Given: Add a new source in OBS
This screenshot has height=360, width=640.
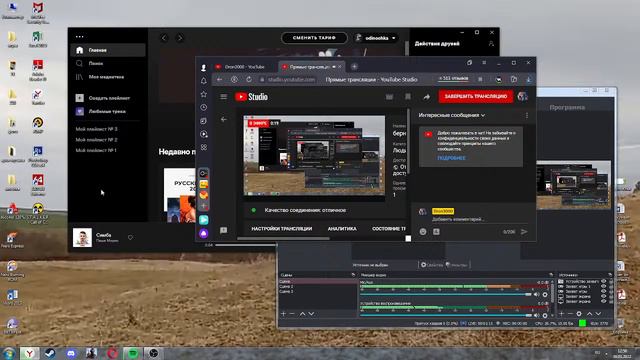Looking at the screenshot, I should (x=562, y=313).
